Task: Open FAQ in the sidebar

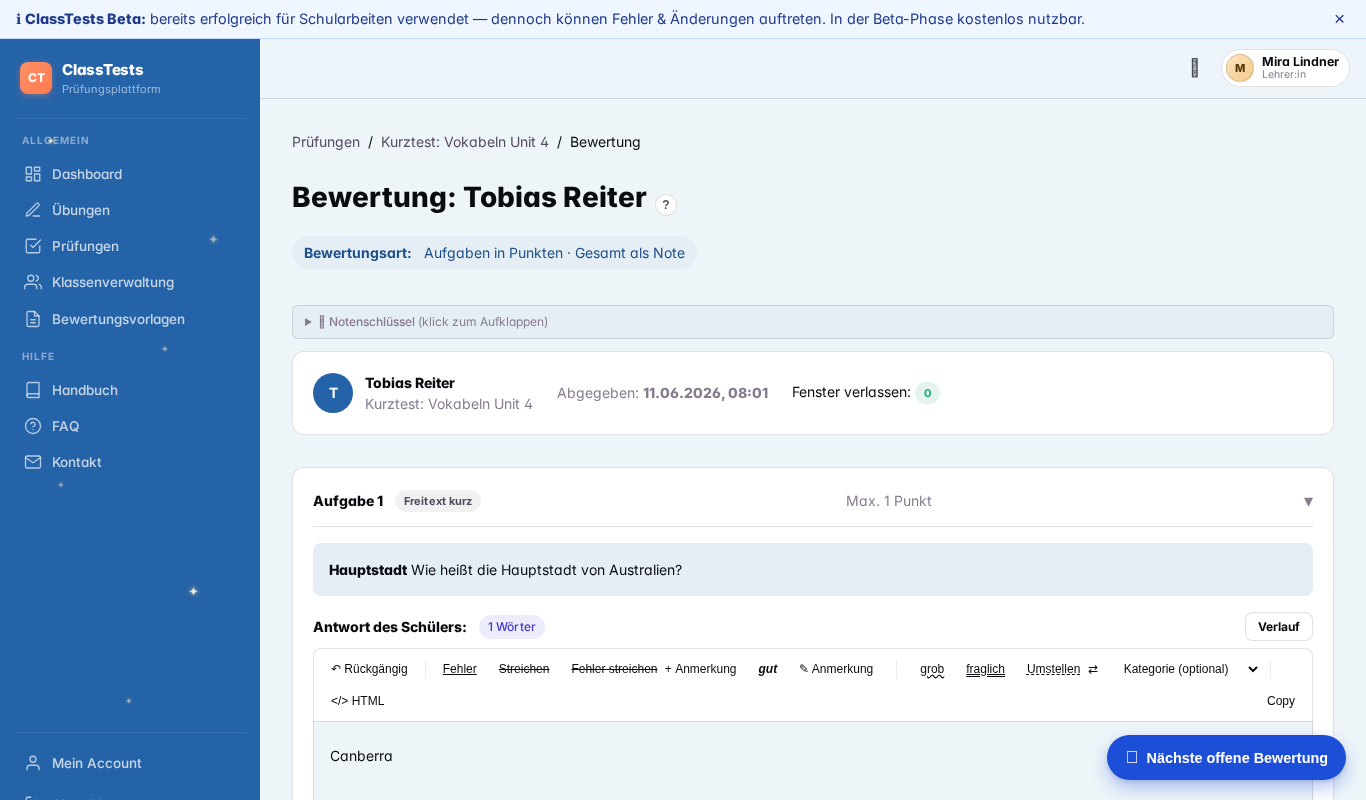Action: [x=130, y=426]
